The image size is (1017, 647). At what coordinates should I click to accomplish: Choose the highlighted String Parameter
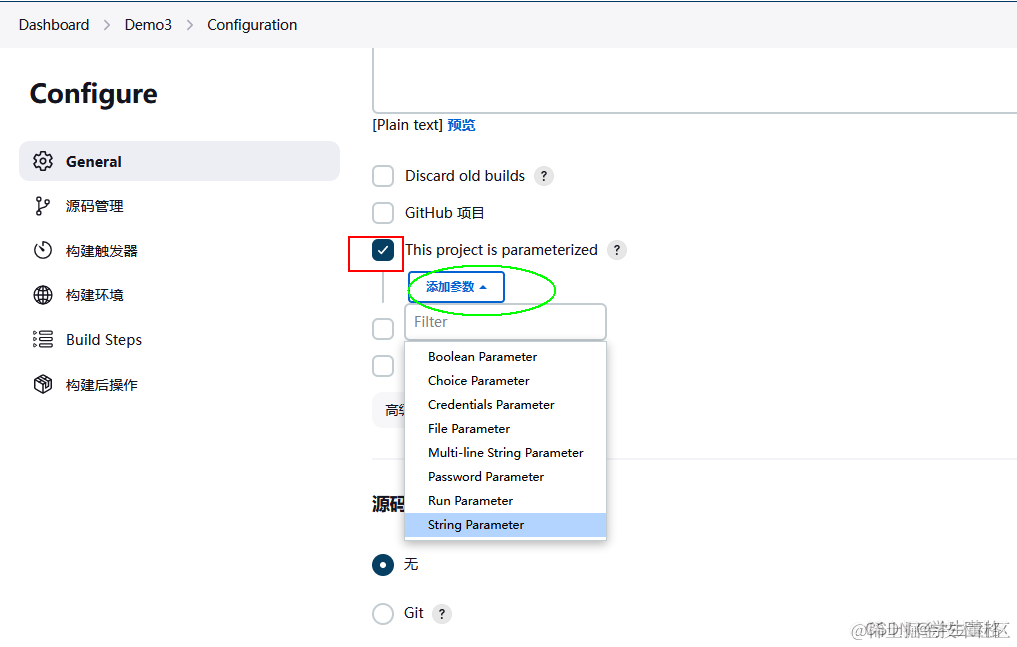[505, 525]
